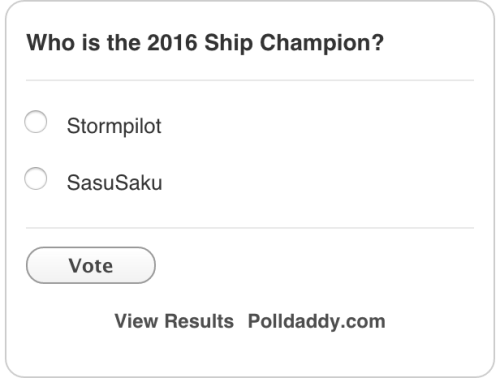Show current poll results
Screen dimensions: 500x378
tap(174, 321)
